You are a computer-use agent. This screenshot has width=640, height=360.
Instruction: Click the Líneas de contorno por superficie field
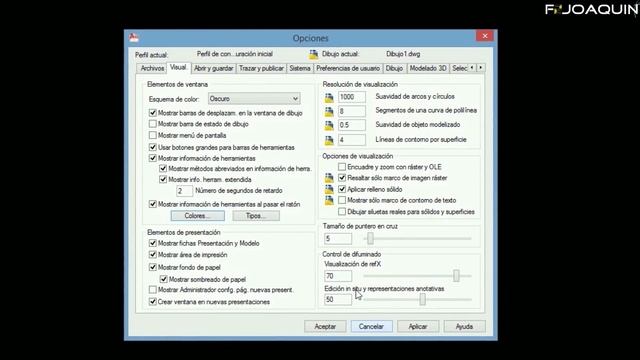[351, 140]
